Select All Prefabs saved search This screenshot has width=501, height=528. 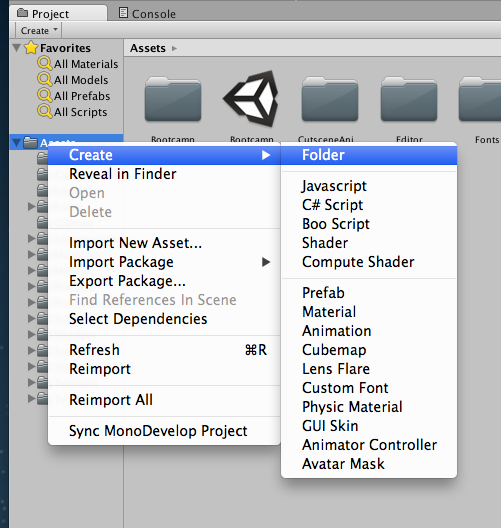(x=82, y=96)
